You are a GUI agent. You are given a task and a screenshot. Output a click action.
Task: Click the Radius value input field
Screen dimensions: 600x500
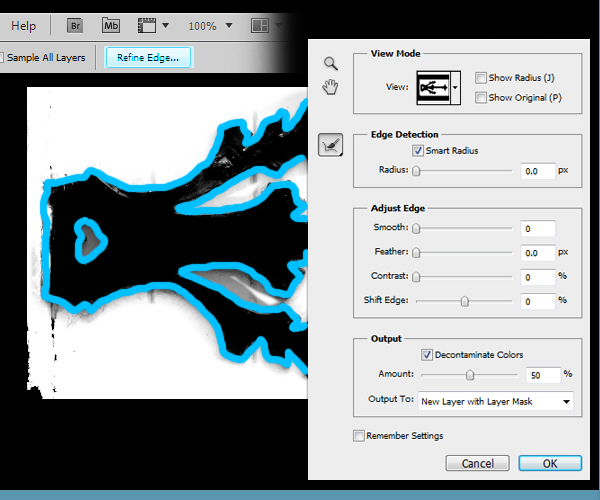(538, 171)
